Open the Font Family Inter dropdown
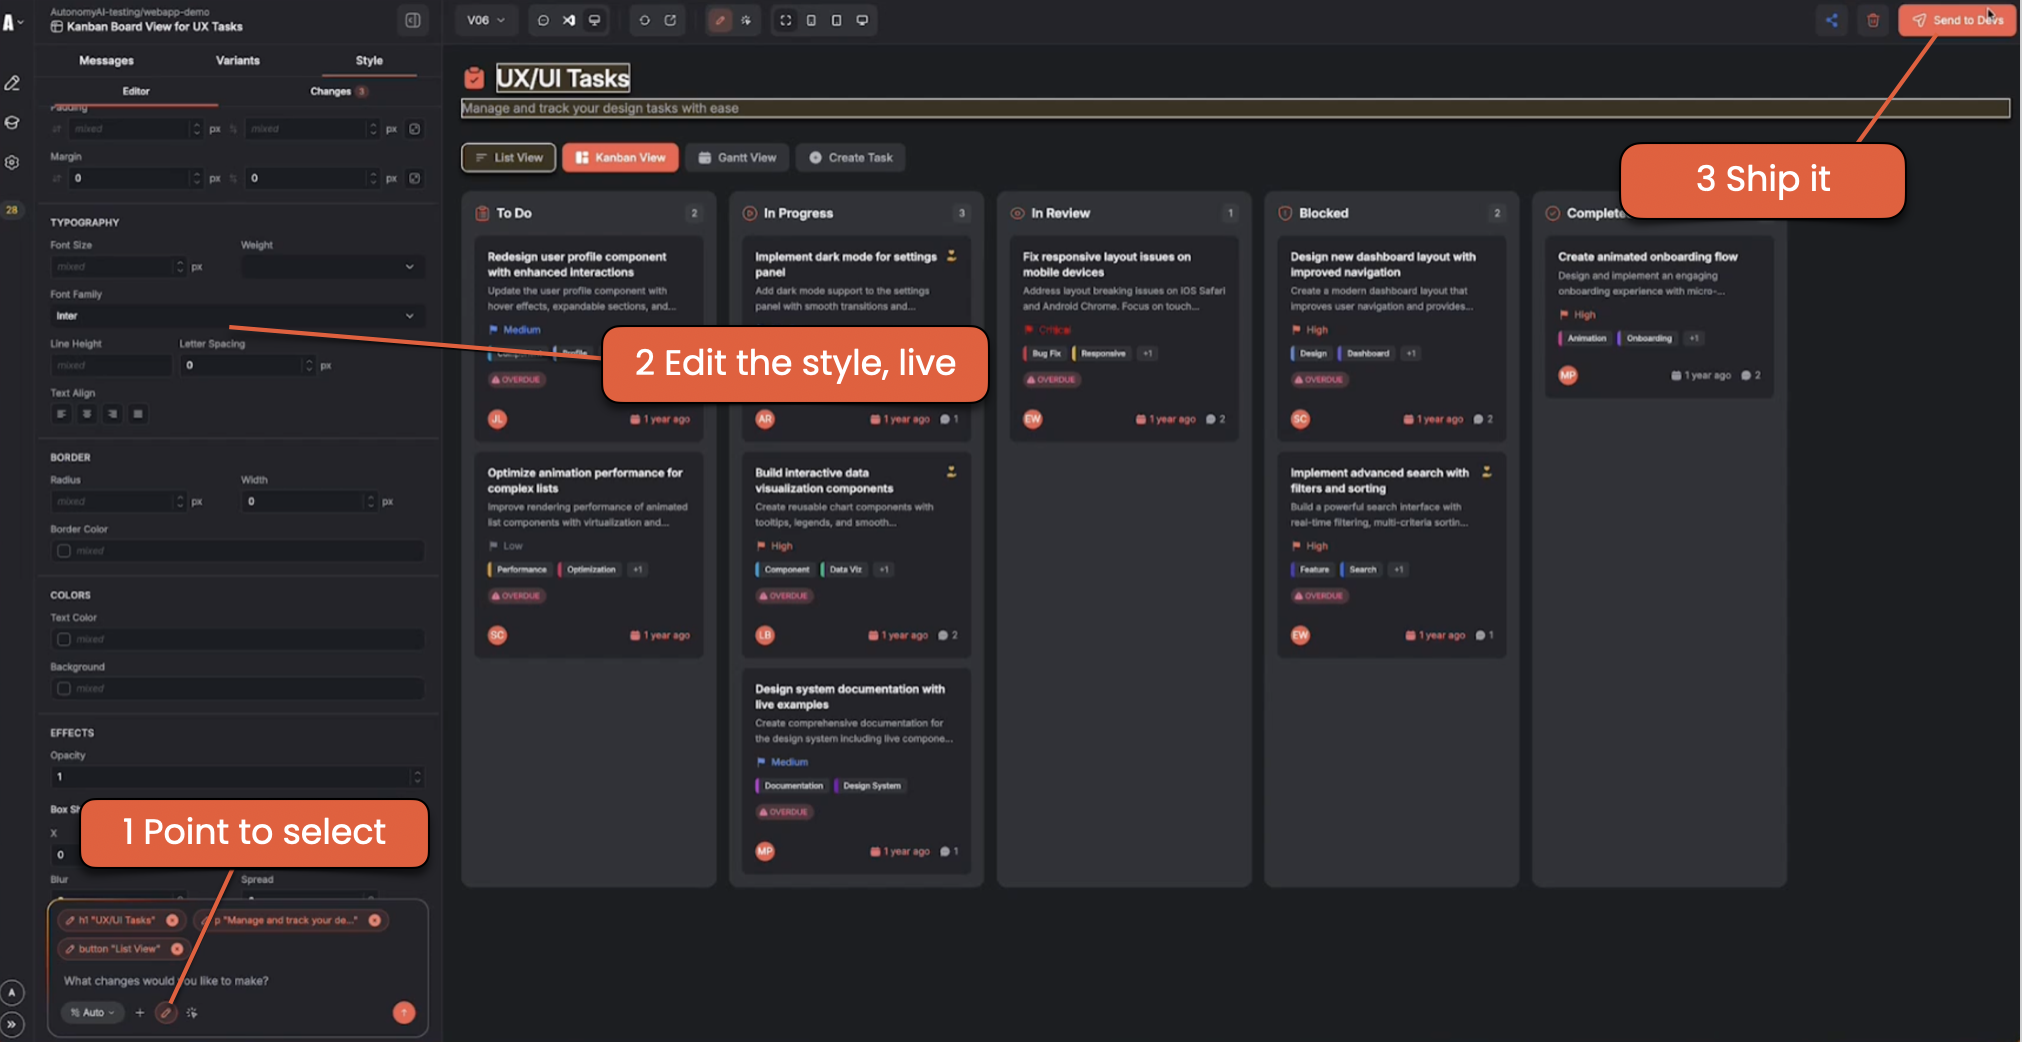The width and height of the screenshot is (2022, 1042). [237, 316]
